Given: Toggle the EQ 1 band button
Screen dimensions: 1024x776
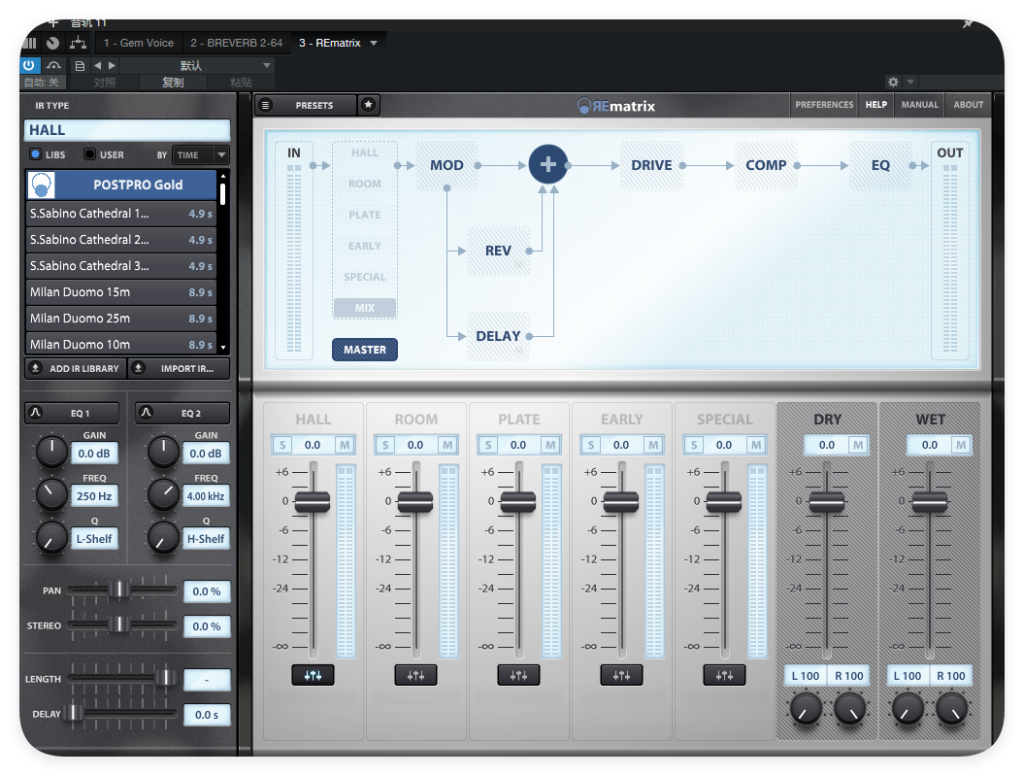Looking at the screenshot, I should tap(72, 413).
